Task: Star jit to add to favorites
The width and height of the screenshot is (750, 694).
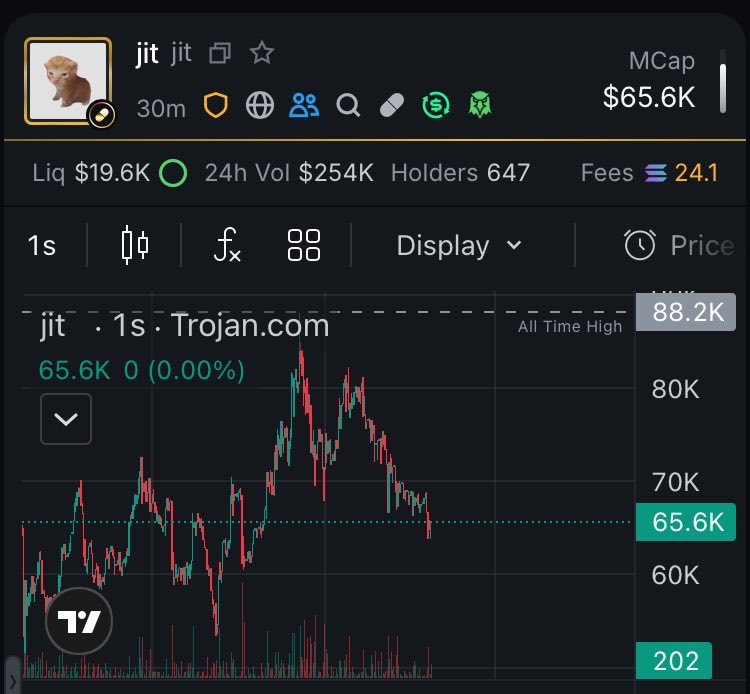Action: (x=262, y=53)
